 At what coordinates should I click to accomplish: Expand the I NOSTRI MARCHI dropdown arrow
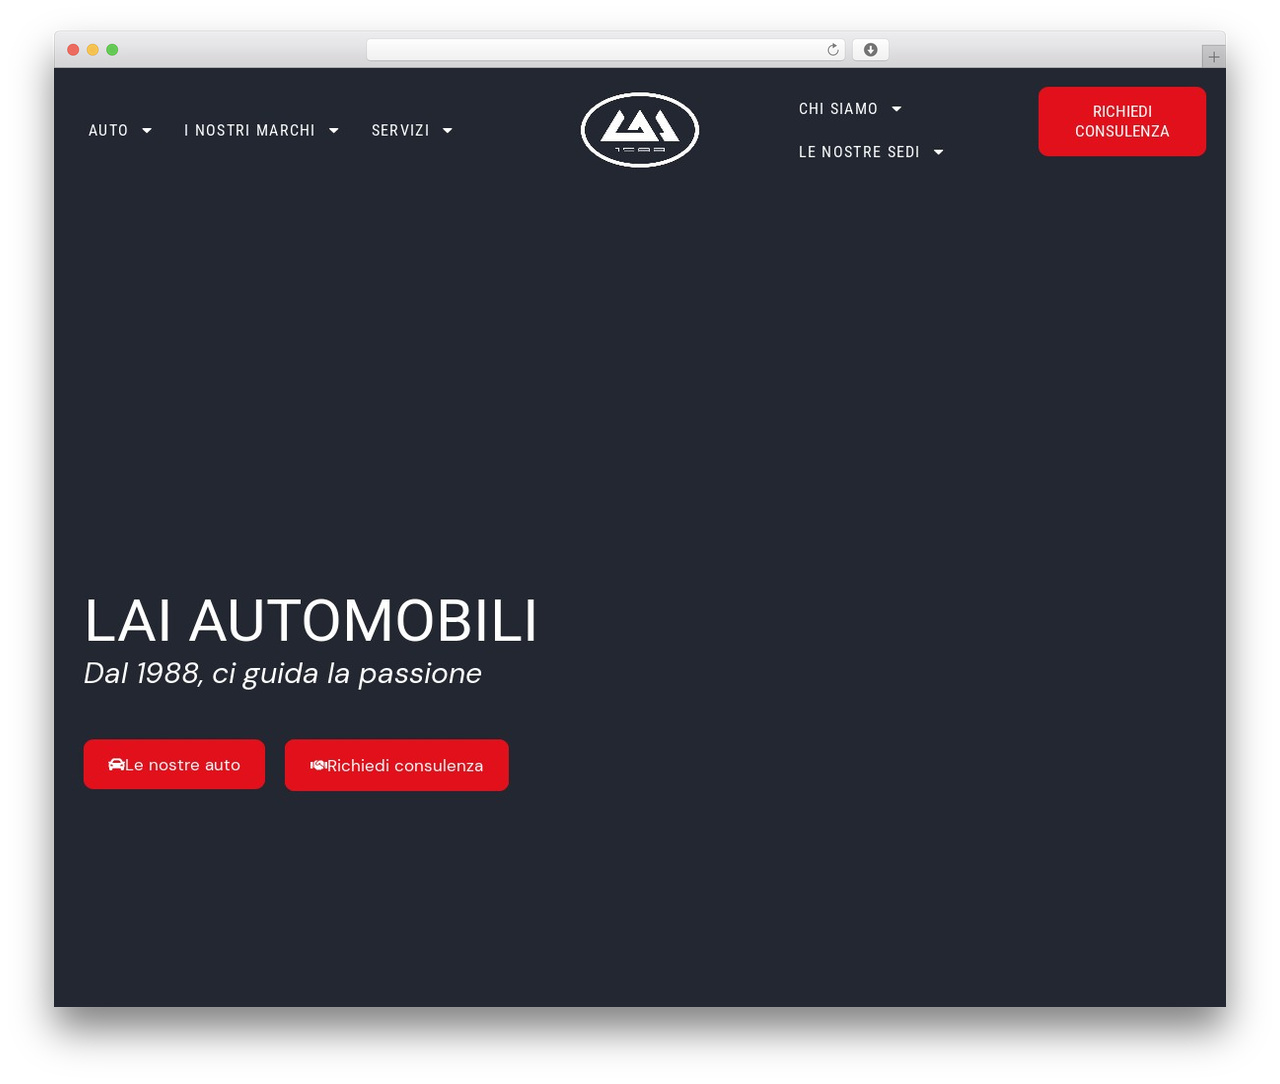click(x=334, y=131)
